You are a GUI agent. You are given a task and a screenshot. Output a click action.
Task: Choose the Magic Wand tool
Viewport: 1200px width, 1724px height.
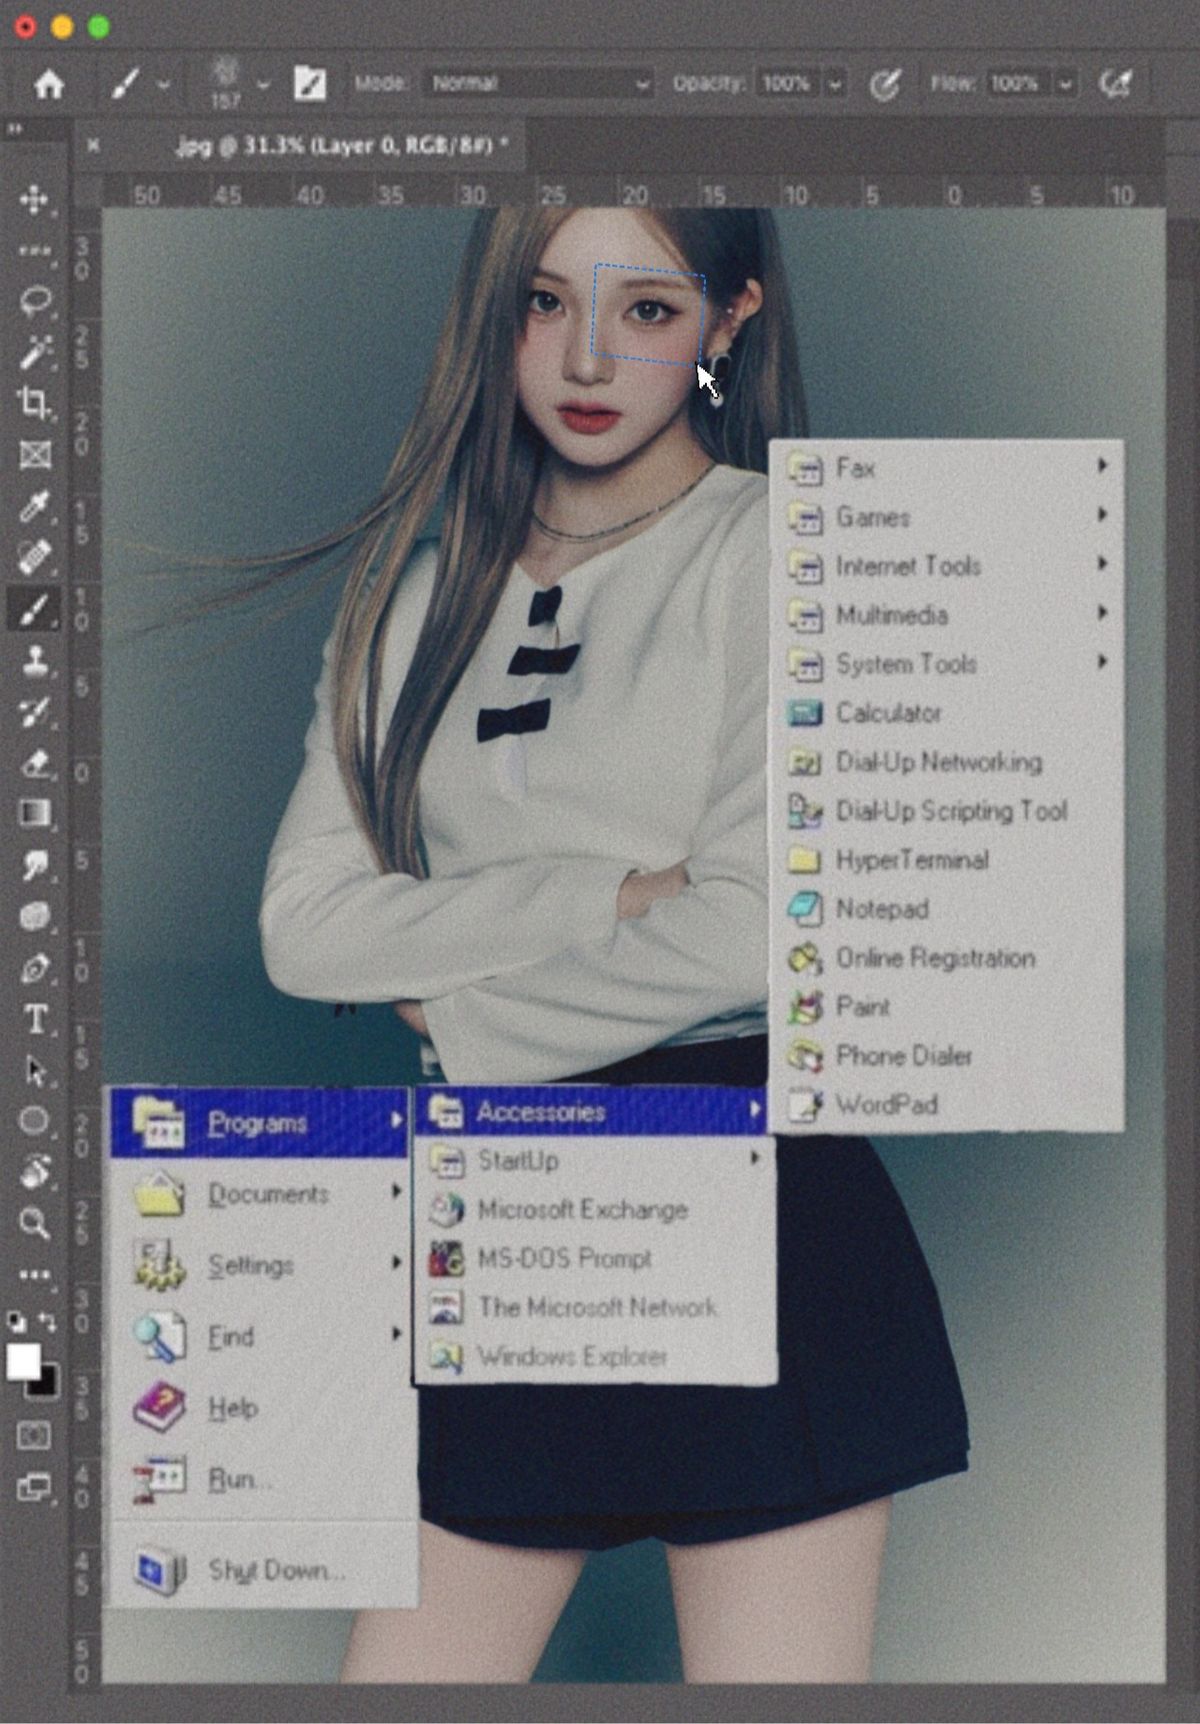pyautogui.click(x=35, y=353)
